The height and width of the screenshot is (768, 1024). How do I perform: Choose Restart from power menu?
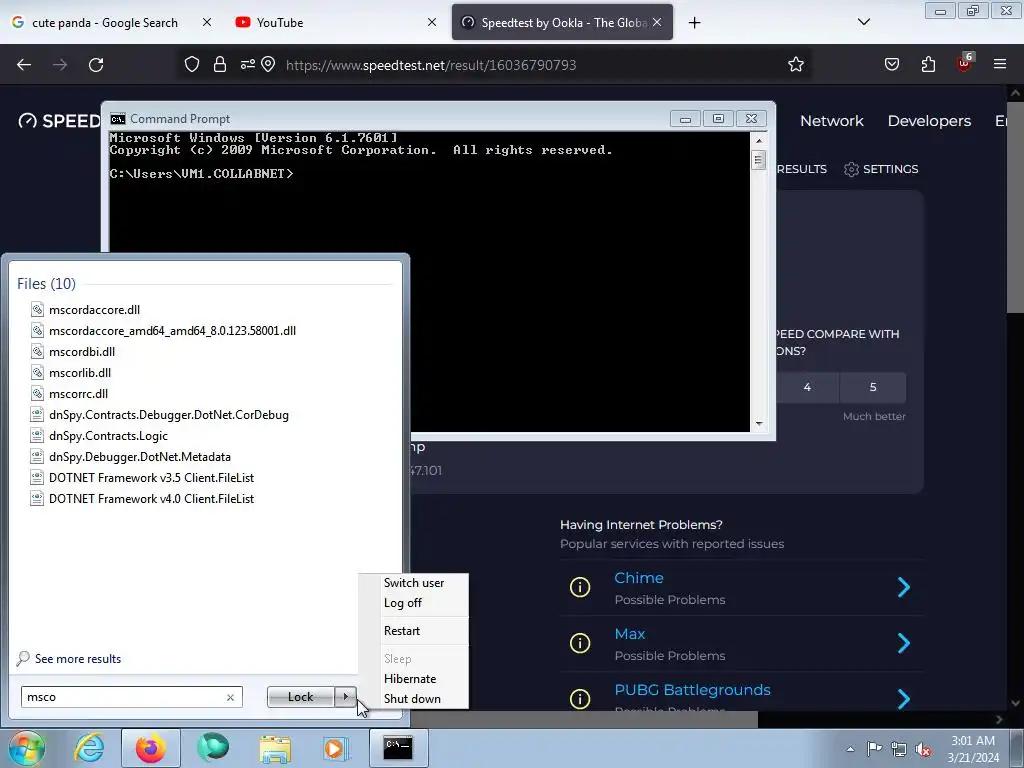[402, 631]
